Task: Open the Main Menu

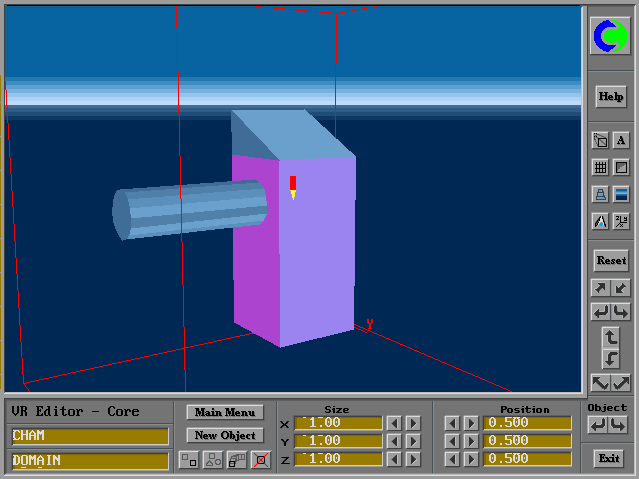Action: (x=224, y=412)
